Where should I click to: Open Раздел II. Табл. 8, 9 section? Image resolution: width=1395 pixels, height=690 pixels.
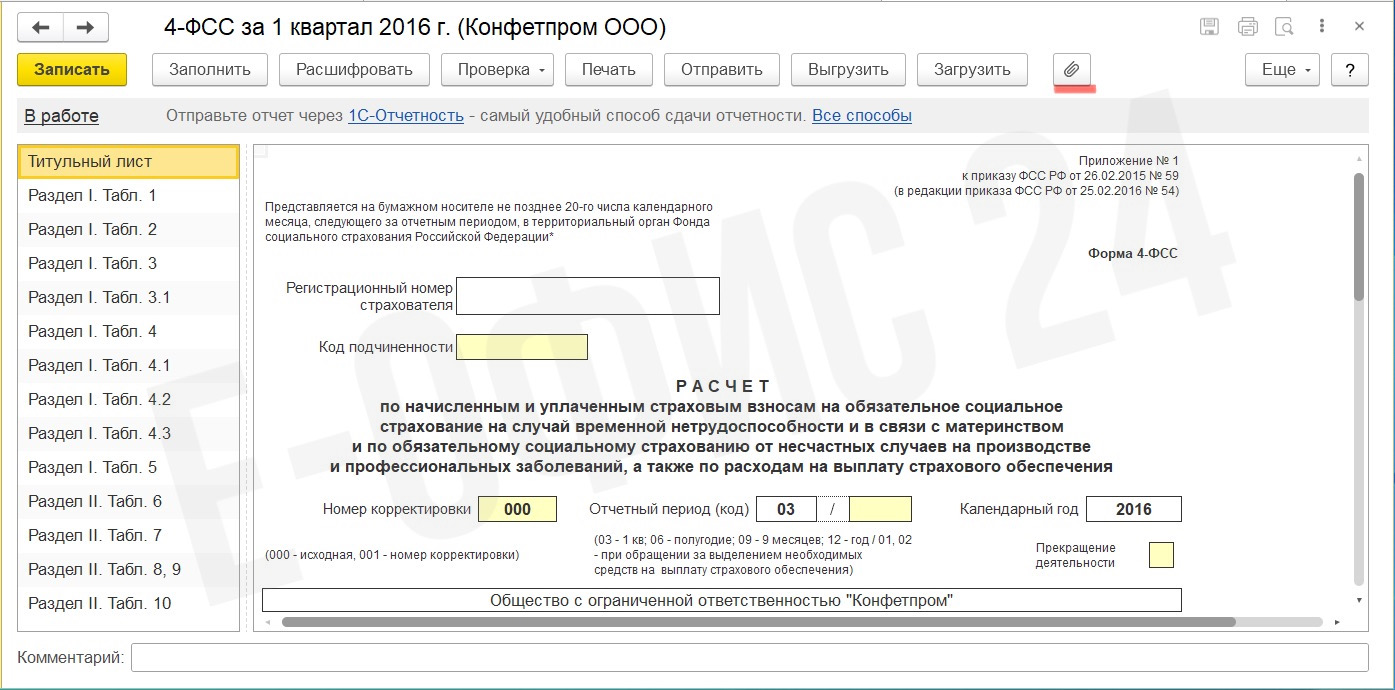(104, 569)
